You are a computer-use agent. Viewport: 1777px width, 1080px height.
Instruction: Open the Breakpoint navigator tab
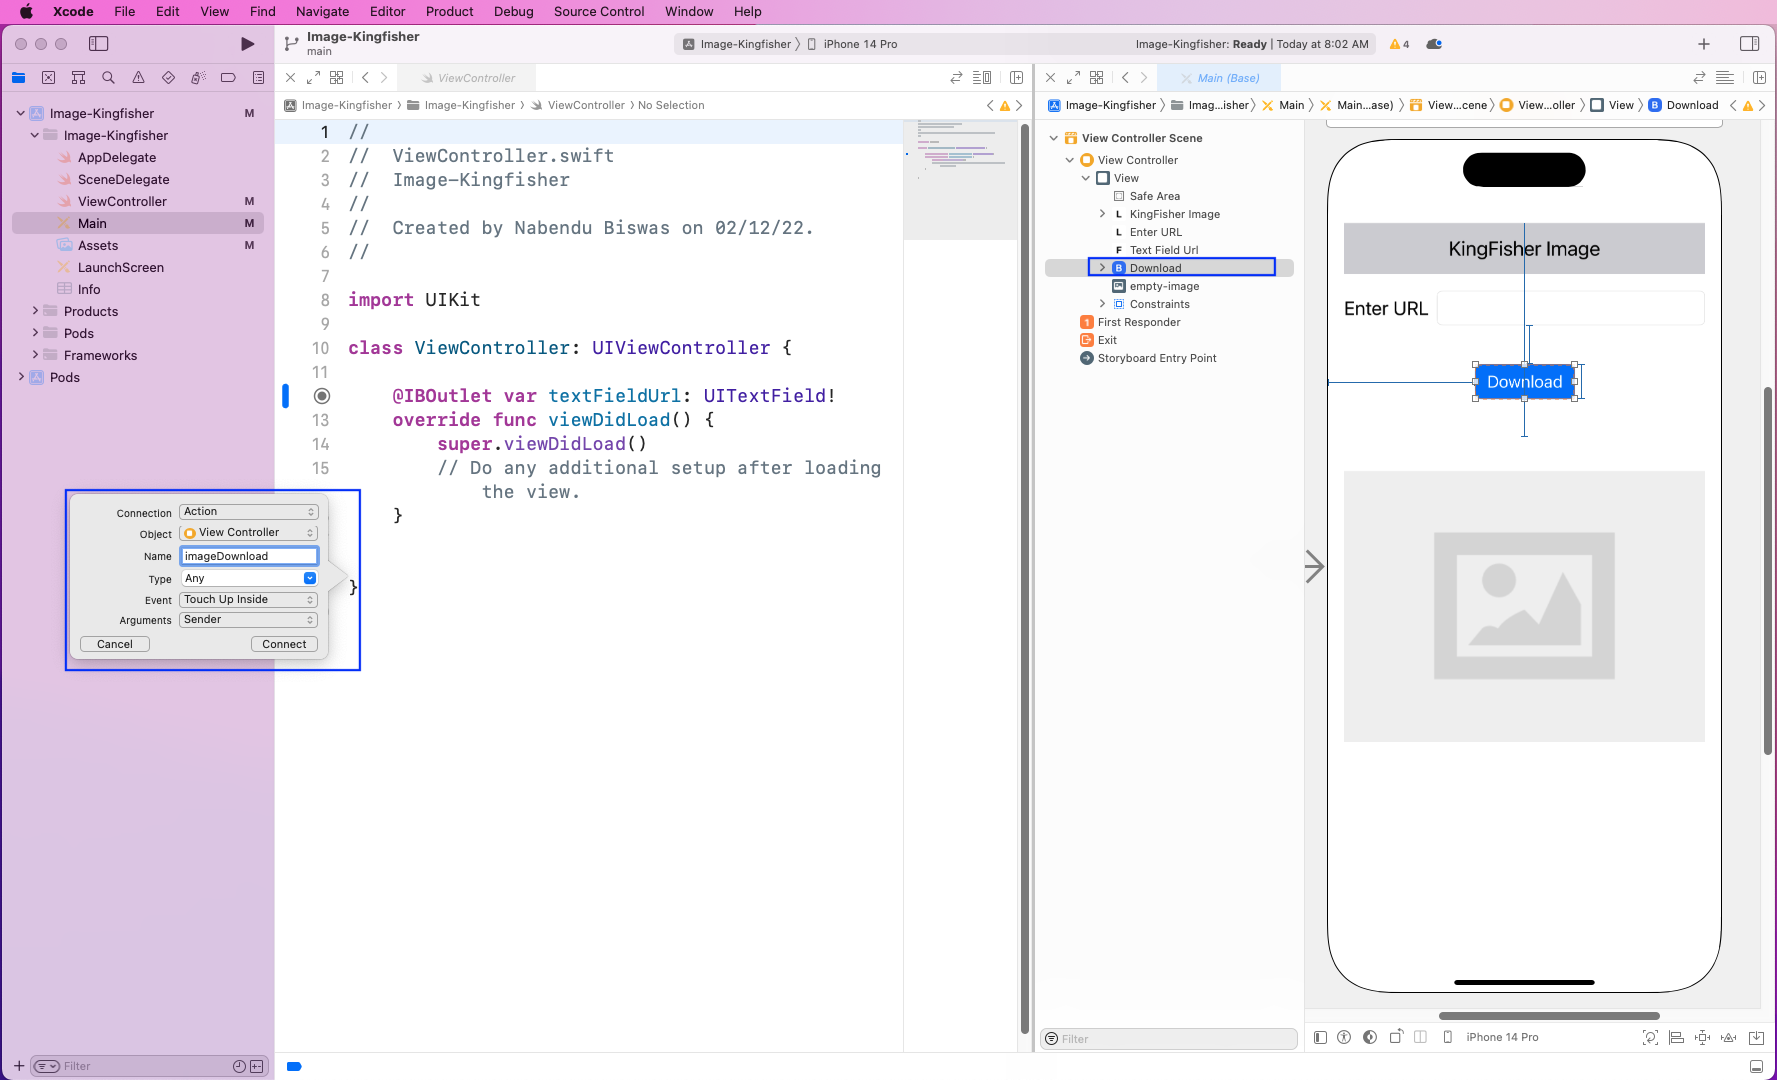pos(228,78)
